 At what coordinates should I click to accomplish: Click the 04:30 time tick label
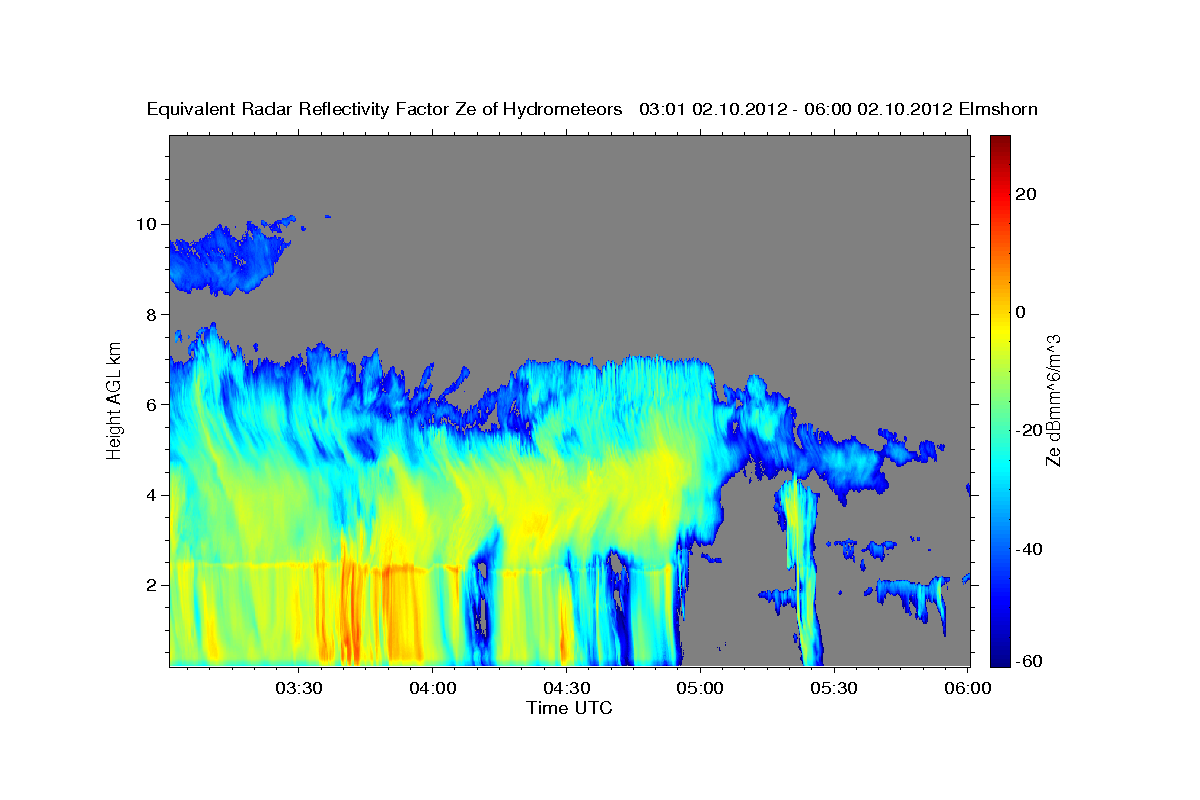[566, 688]
